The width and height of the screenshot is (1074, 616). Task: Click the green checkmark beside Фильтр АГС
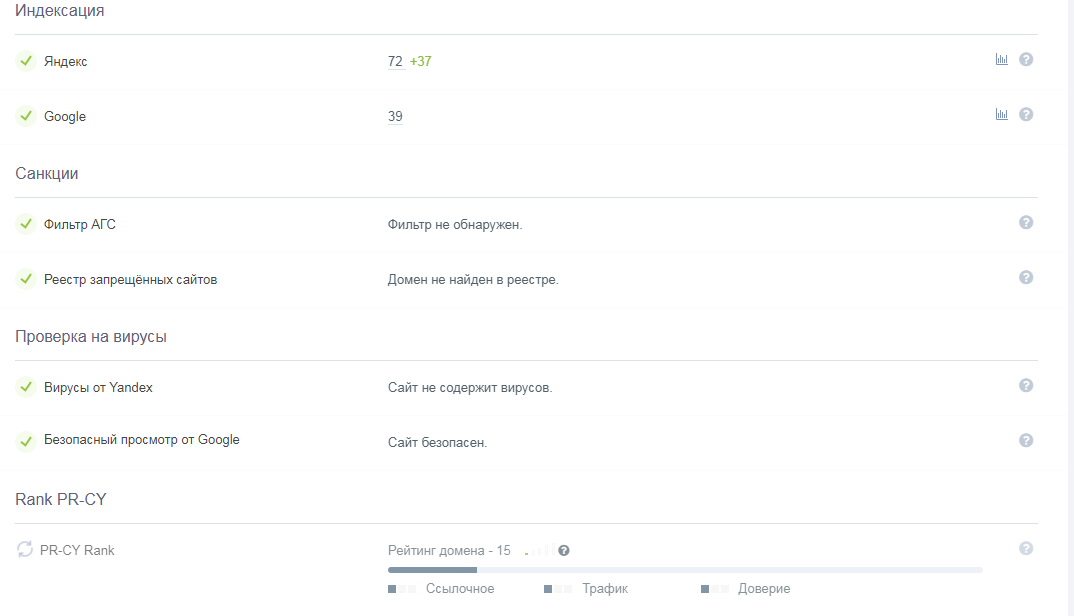[26, 224]
